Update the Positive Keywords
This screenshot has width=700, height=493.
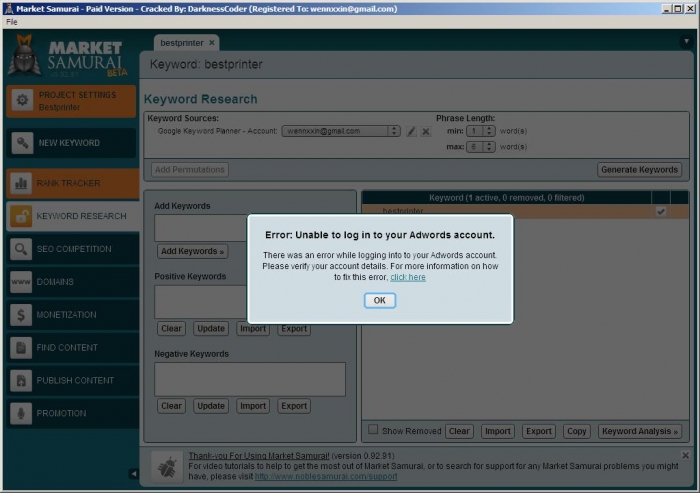211,329
